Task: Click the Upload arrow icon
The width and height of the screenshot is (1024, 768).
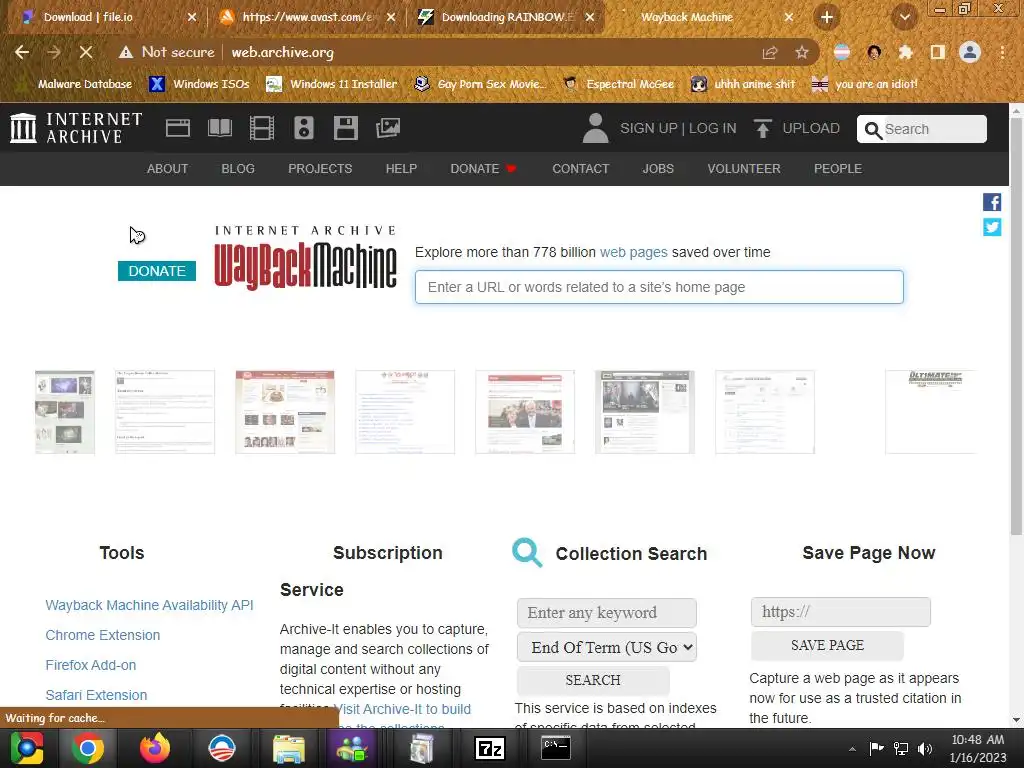Action: tap(762, 128)
